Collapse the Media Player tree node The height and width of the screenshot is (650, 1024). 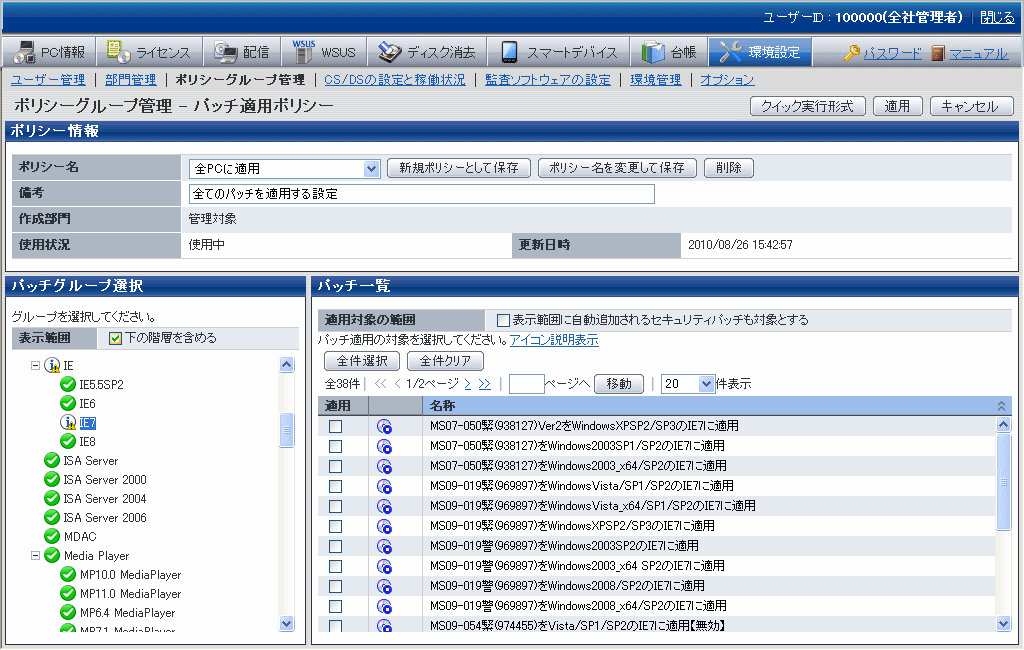(35, 555)
